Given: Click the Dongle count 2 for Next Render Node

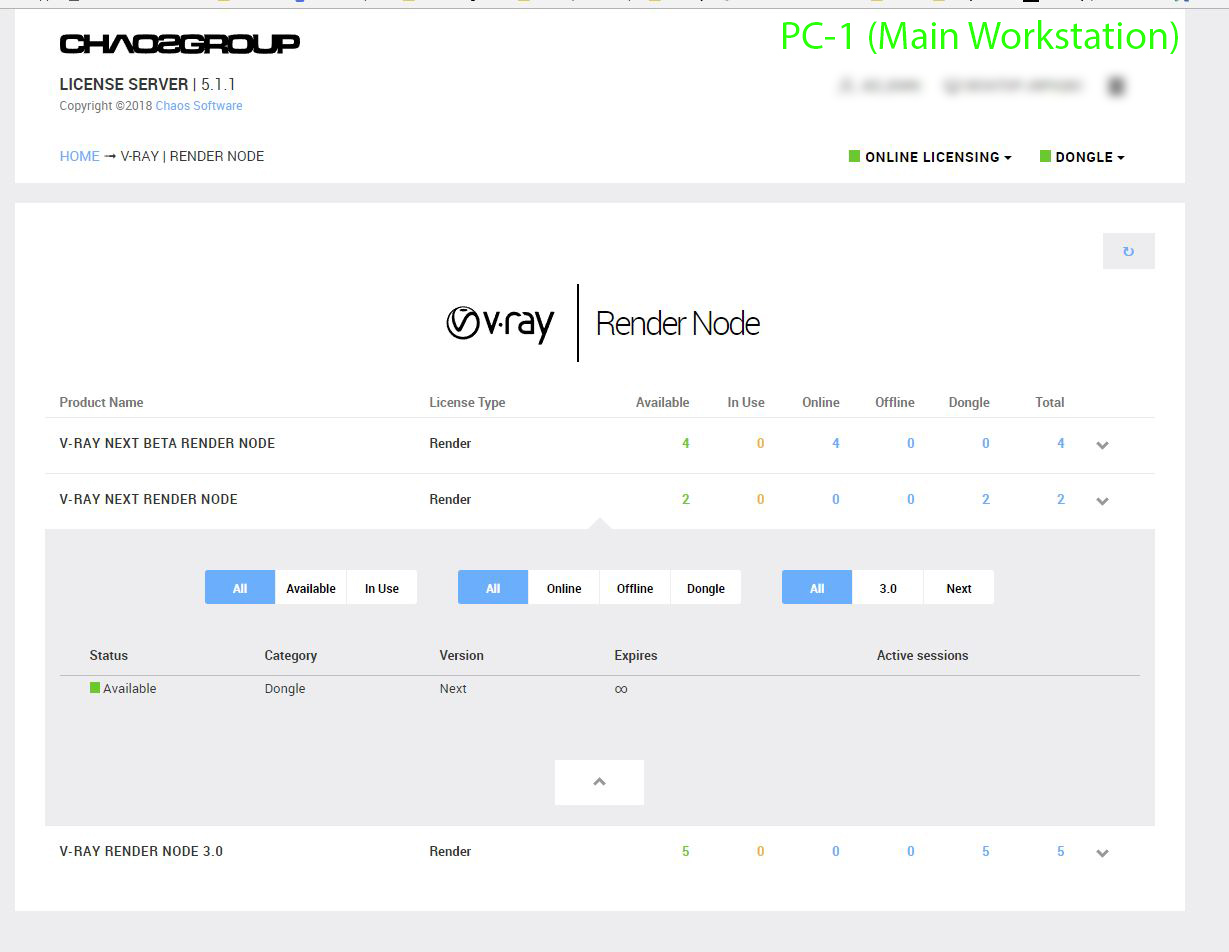Looking at the screenshot, I should coord(985,499).
